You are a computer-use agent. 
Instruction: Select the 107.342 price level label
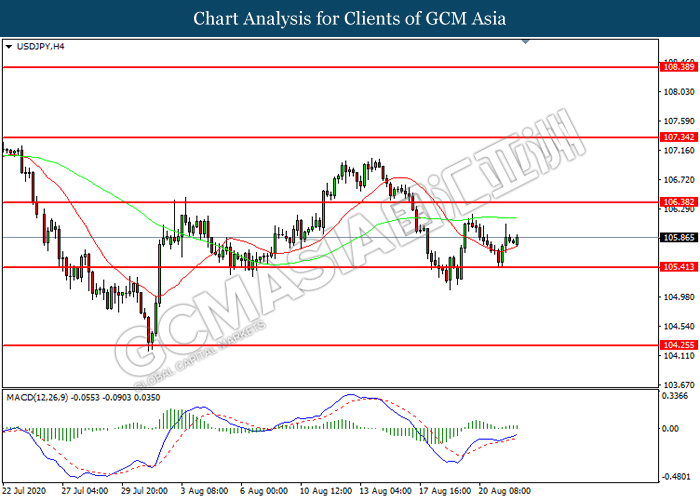[x=679, y=137]
